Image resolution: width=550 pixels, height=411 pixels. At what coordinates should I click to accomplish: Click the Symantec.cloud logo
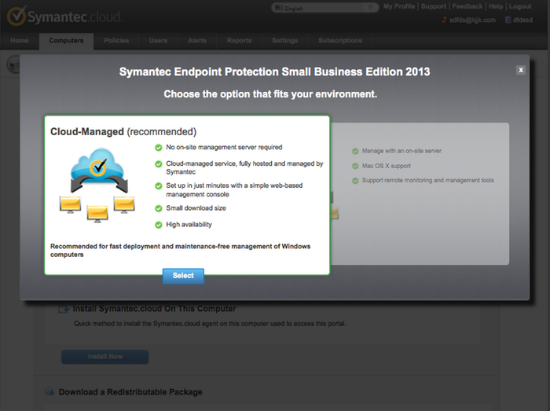pos(65,16)
